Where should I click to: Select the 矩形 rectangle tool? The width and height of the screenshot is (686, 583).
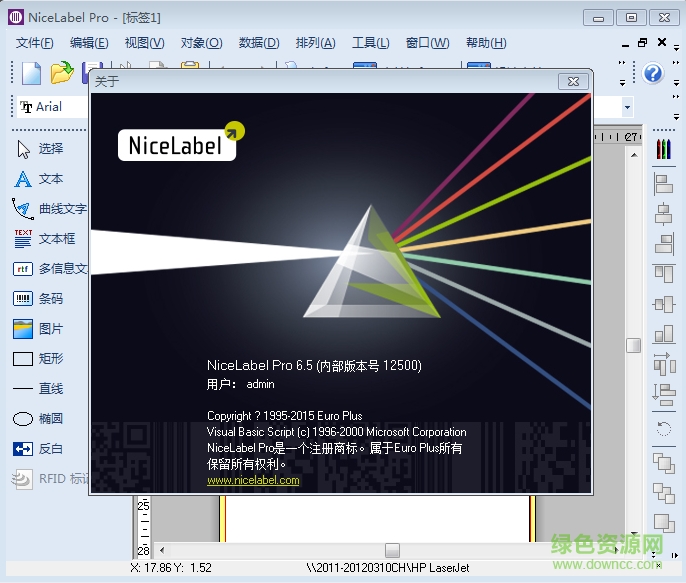38,359
